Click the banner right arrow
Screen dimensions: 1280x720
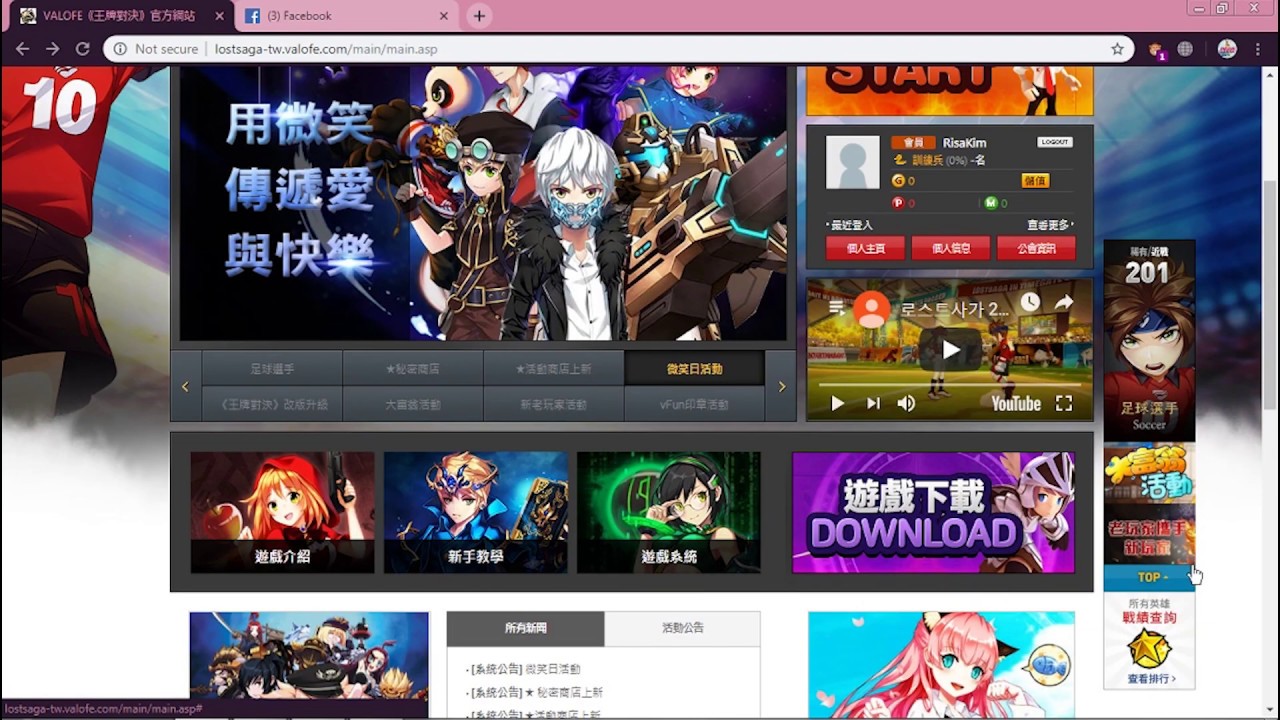pyautogui.click(x=781, y=386)
